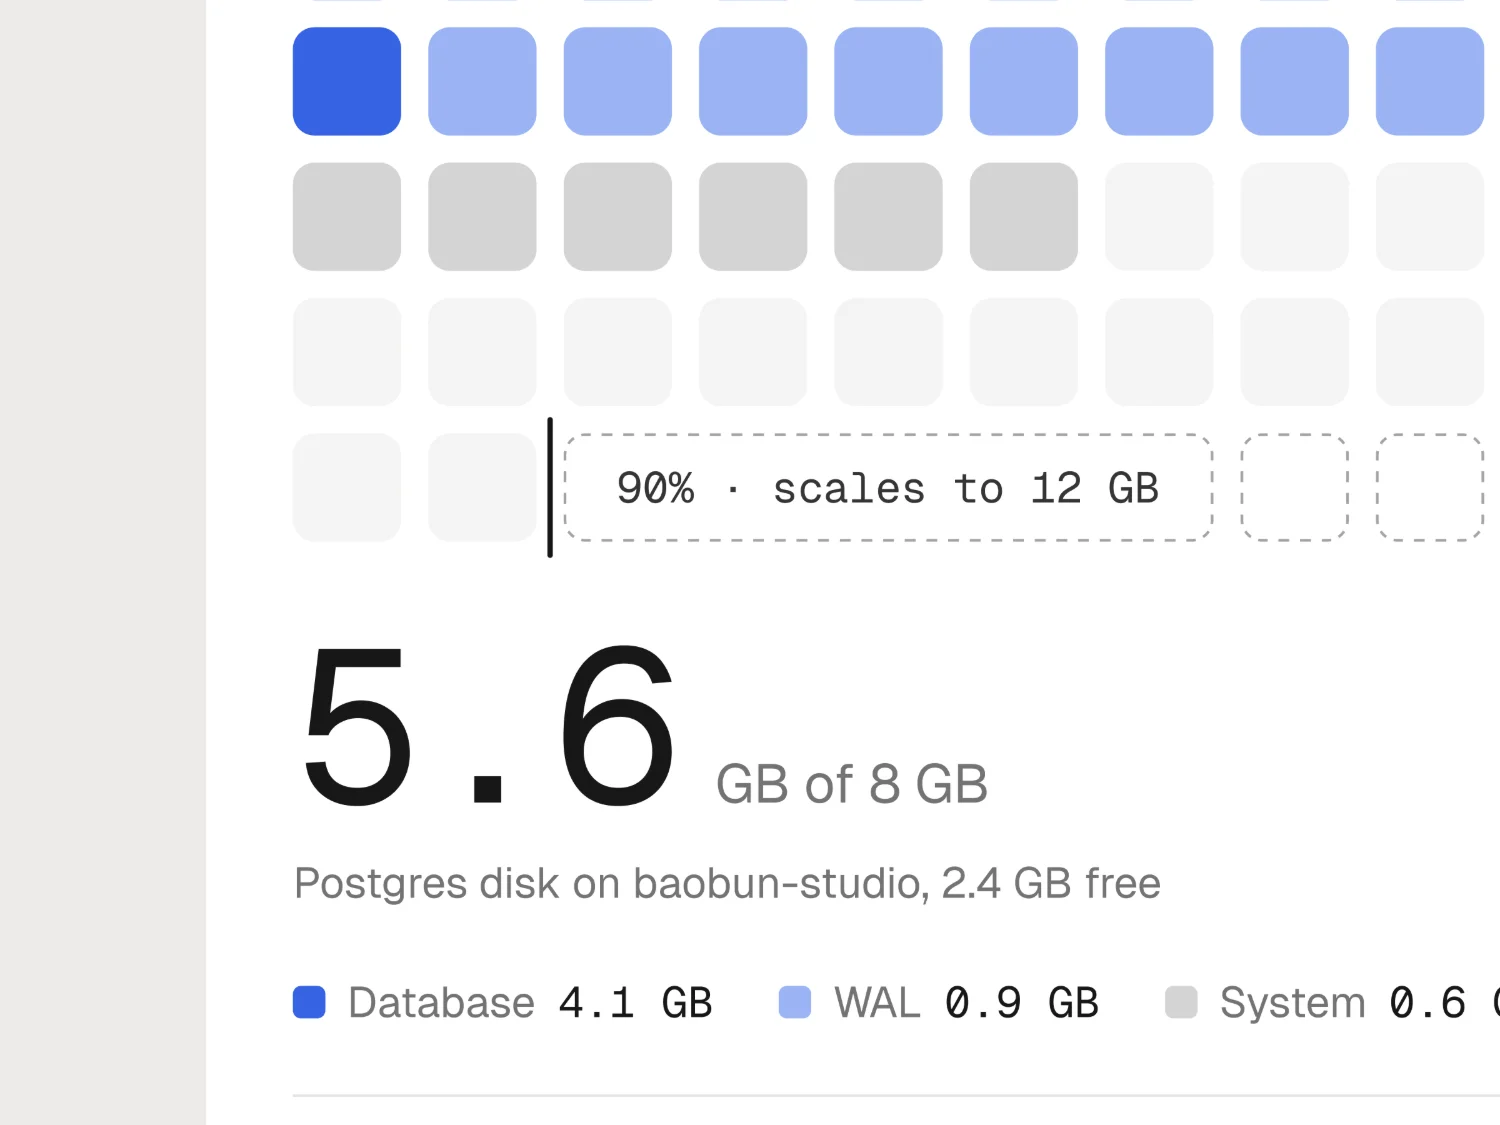Select the "WAL" legend label
The image size is (1500, 1125).
pyautogui.click(x=877, y=1003)
